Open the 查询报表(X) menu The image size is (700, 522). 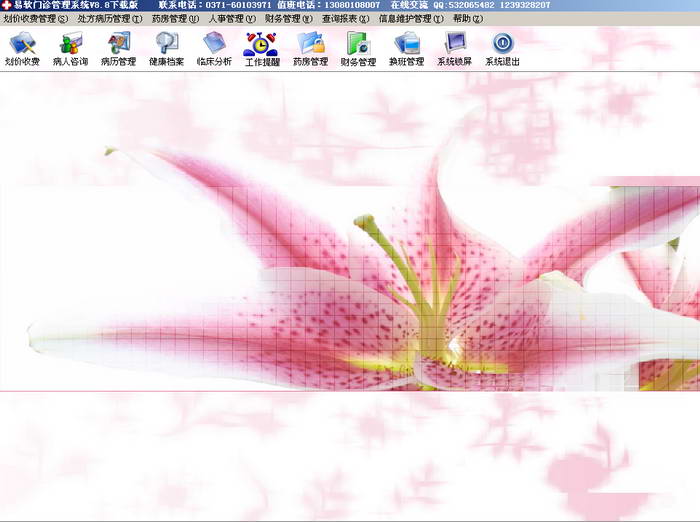345,18
